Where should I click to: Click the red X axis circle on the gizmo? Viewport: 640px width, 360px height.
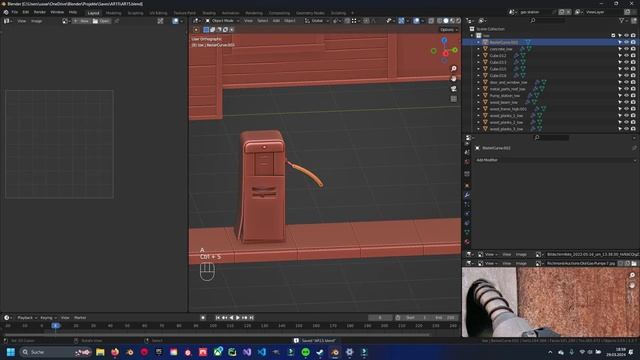445,53
